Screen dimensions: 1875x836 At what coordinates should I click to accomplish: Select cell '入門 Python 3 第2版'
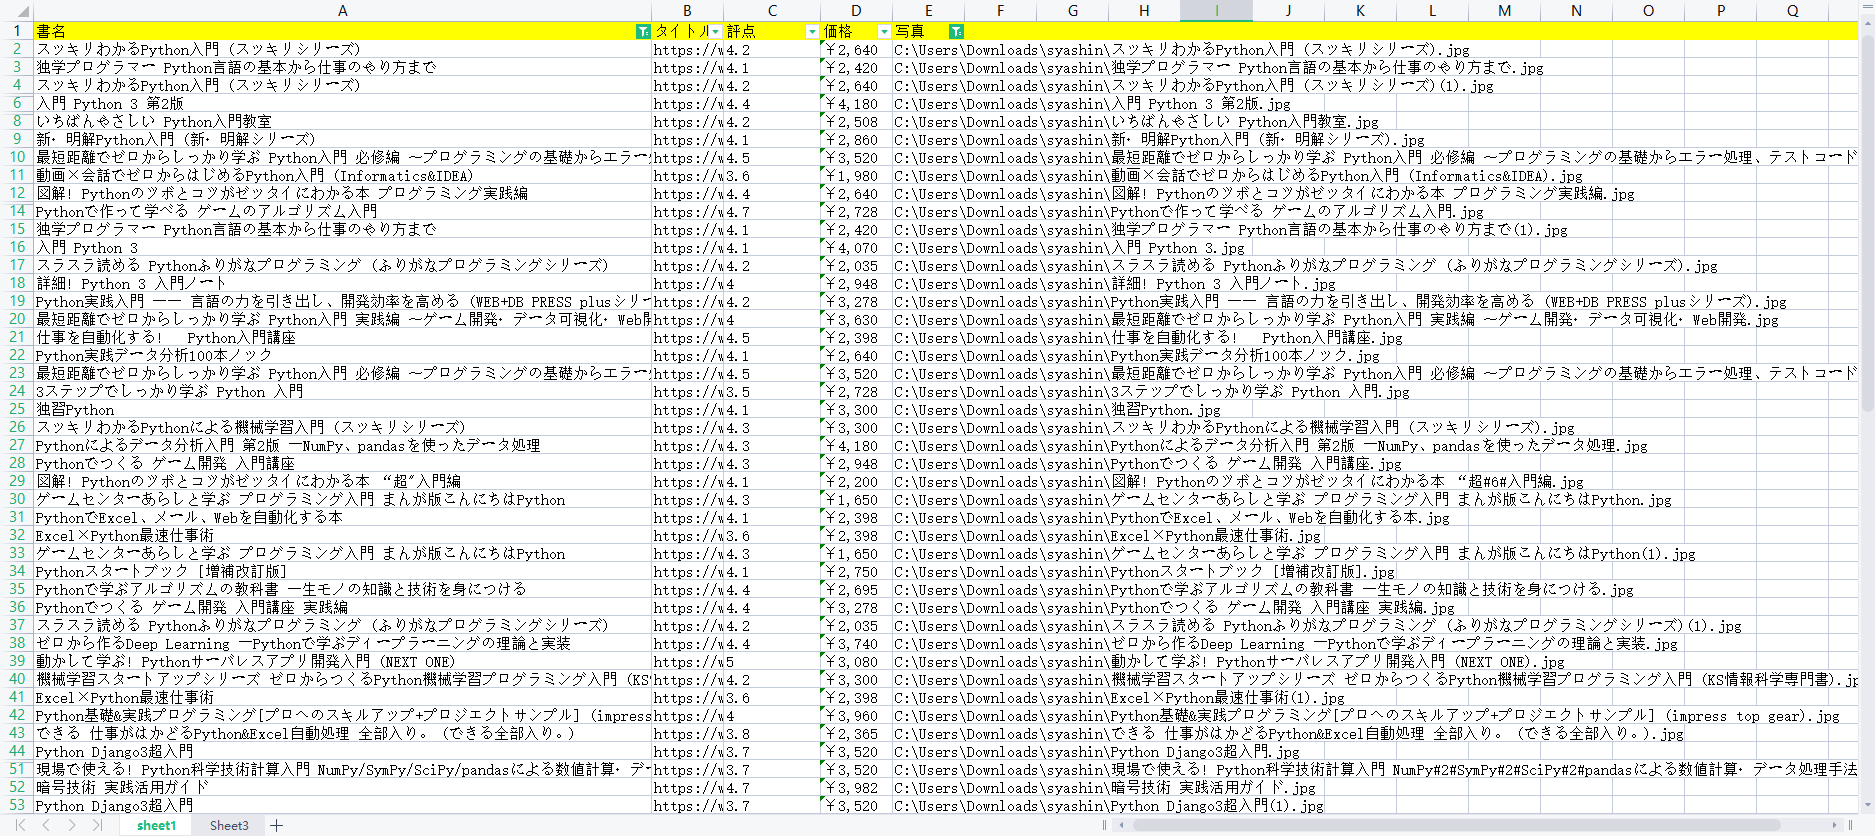pyautogui.click(x=343, y=103)
